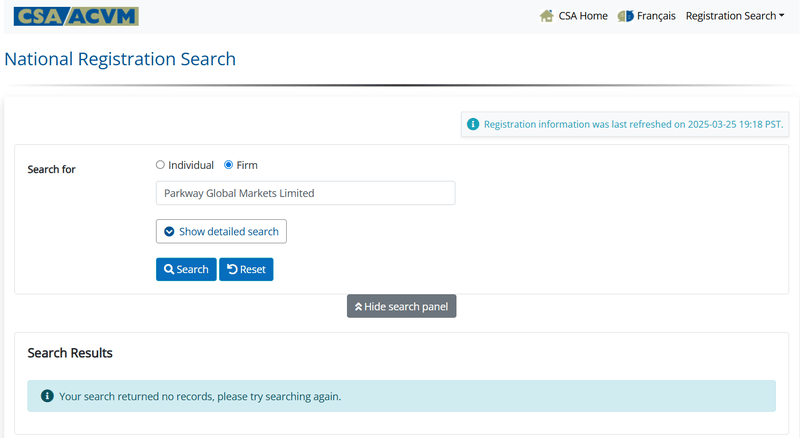Collapse with Hide search panel button
800x438 pixels.
[x=402, y=306]
